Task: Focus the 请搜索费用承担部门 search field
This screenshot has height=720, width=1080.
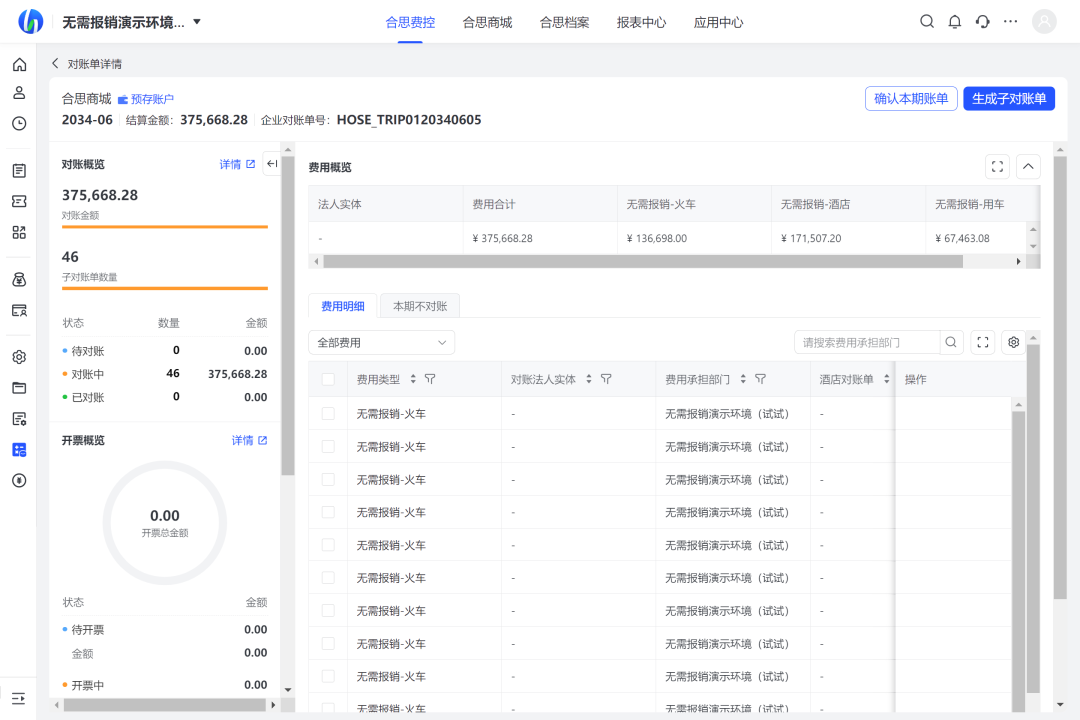Action: point(868,342)
